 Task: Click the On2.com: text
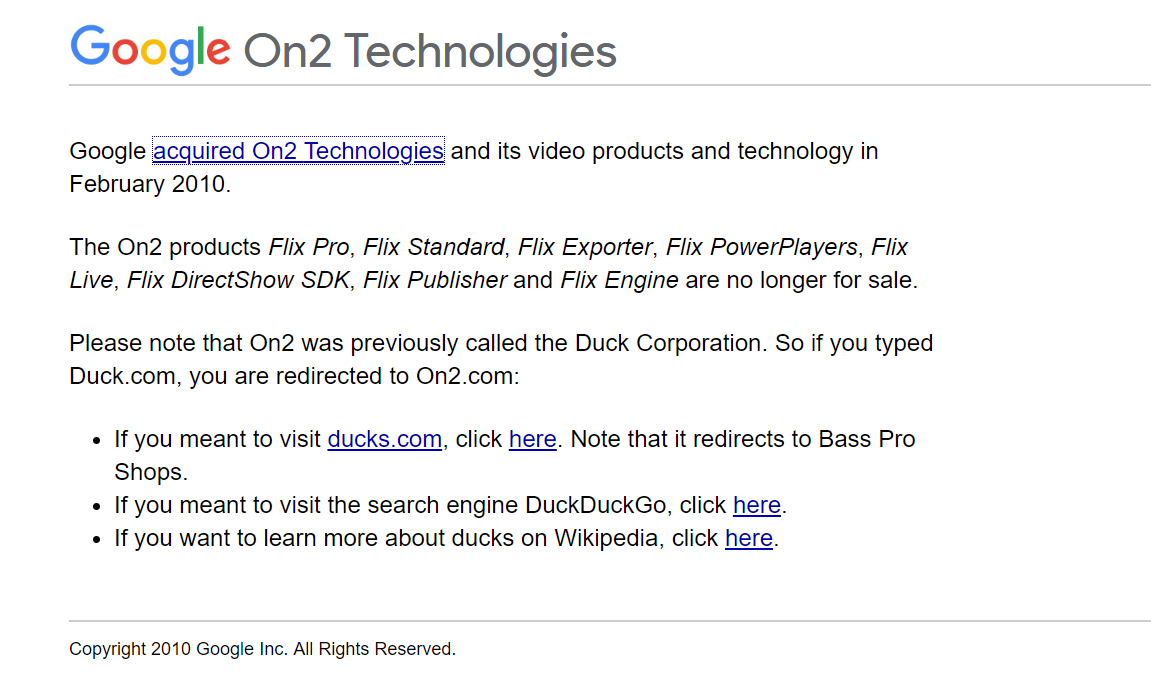pos(468,376)
